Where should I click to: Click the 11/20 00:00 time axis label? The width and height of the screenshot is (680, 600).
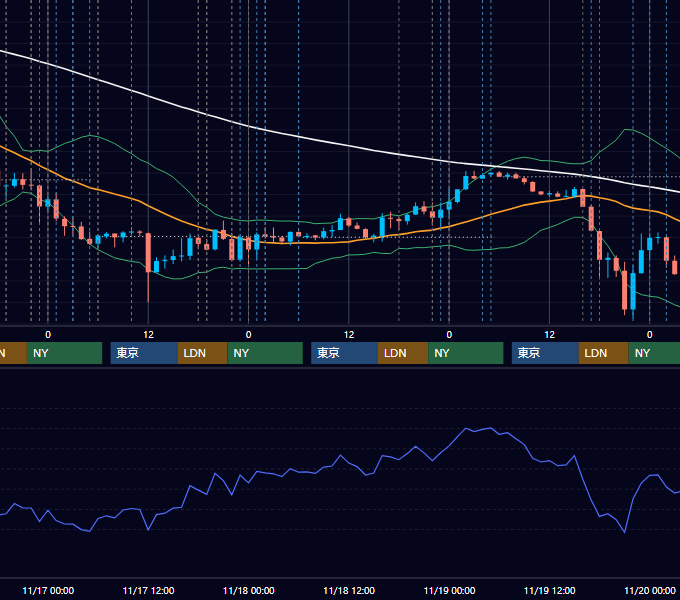click(650, 590)
